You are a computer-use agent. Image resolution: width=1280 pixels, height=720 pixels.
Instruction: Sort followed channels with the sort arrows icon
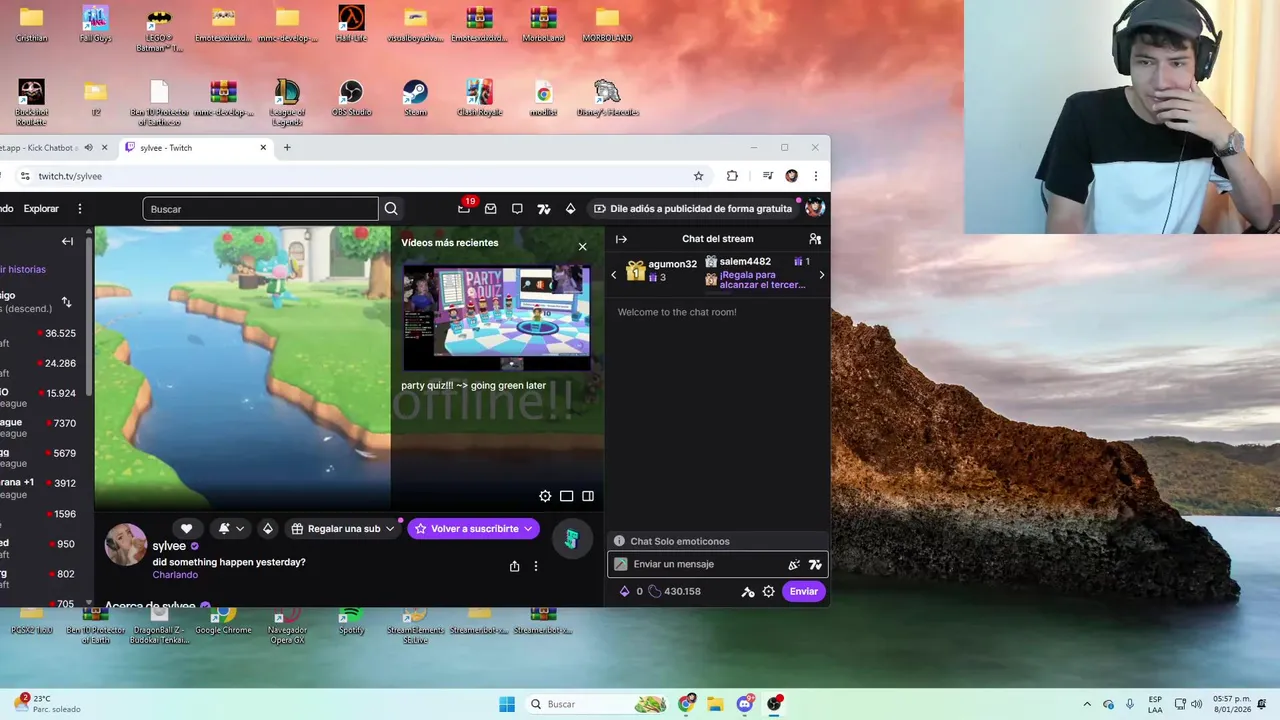[x=66, y=302]
